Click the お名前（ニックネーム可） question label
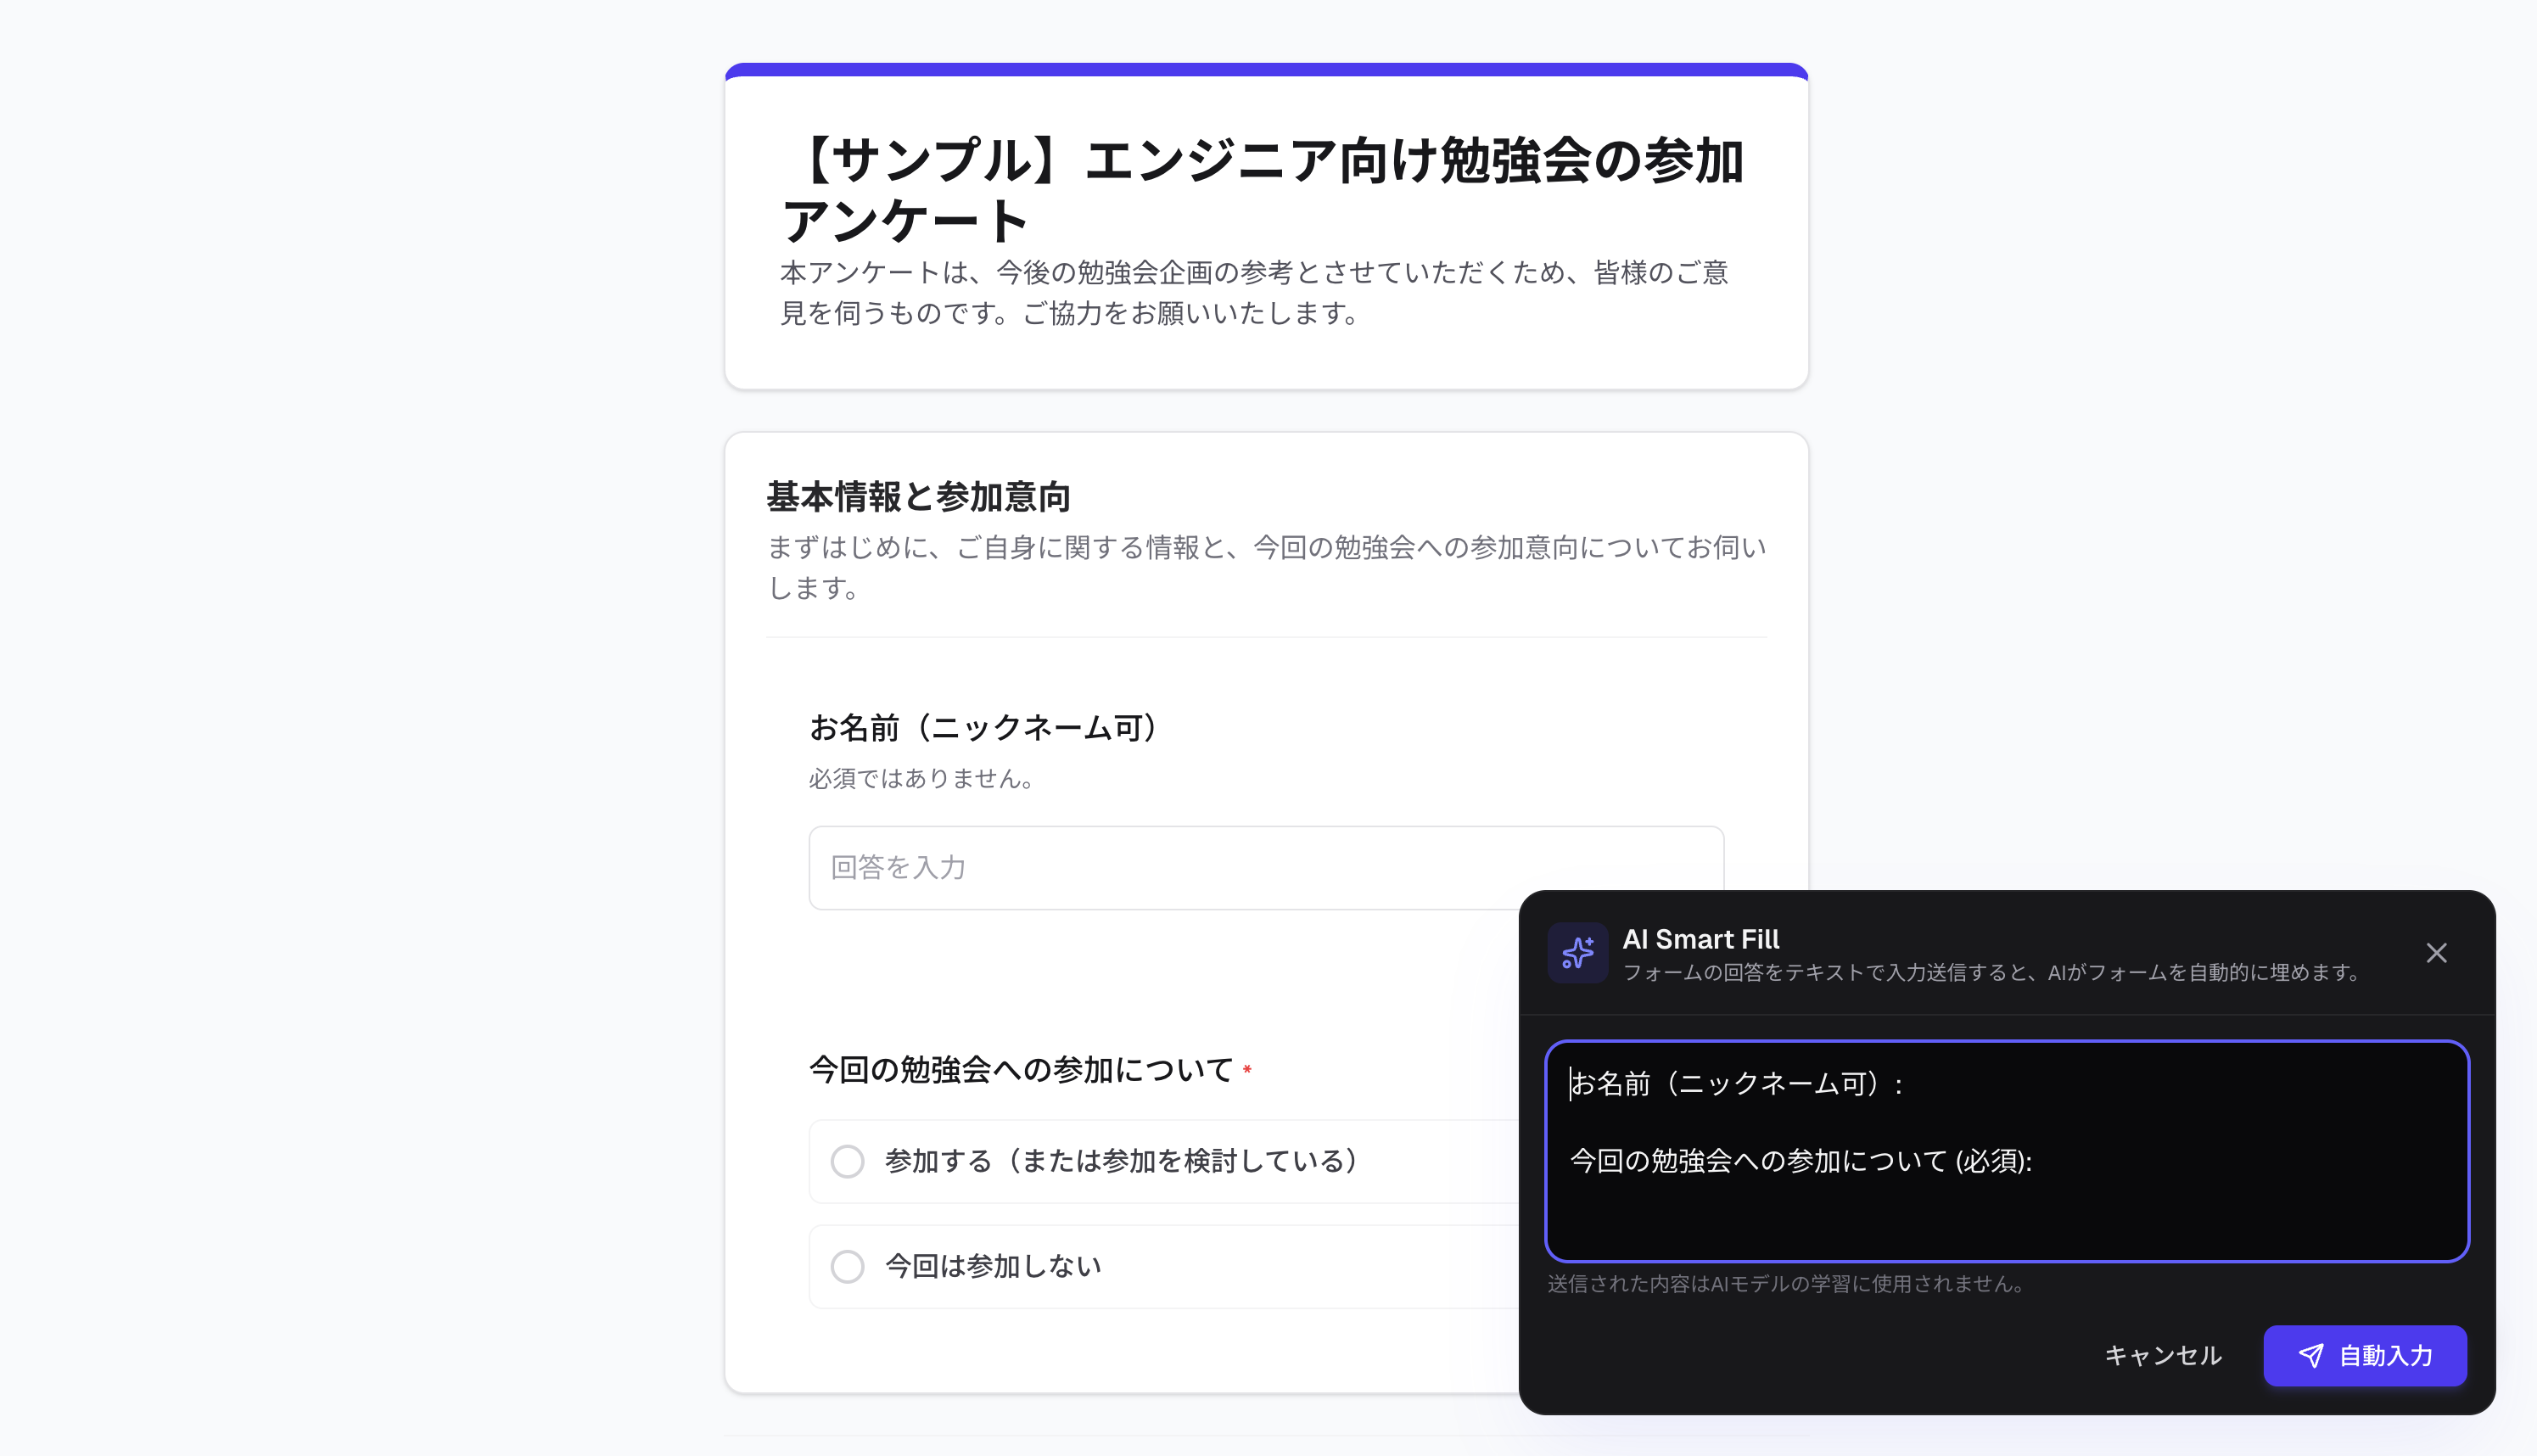 tap(985, 728)
